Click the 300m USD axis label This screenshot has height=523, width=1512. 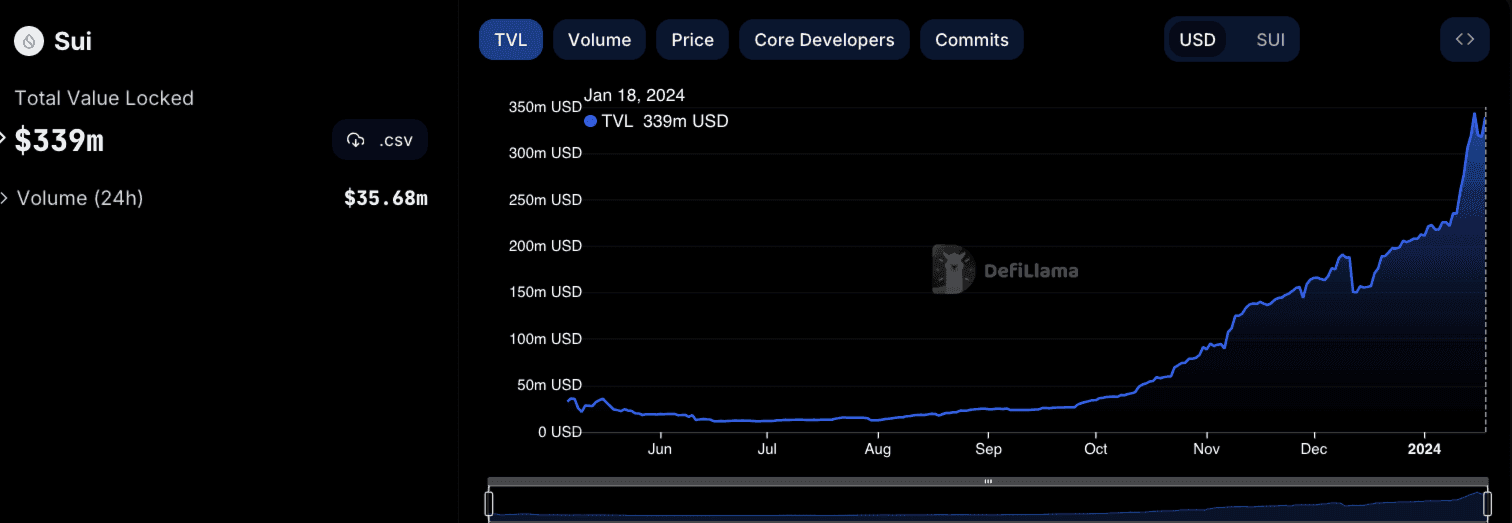(545, 153)
